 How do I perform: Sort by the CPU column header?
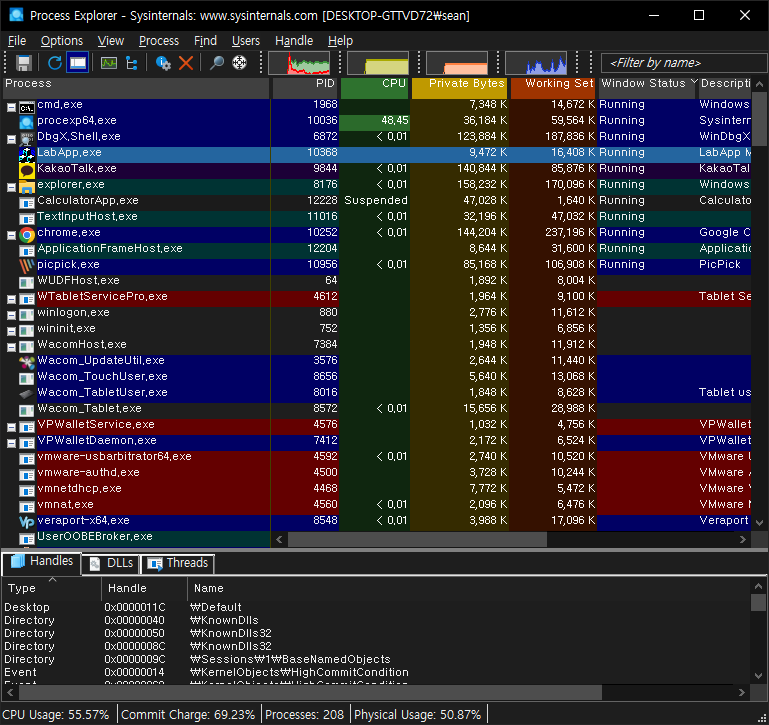[375, 88]
